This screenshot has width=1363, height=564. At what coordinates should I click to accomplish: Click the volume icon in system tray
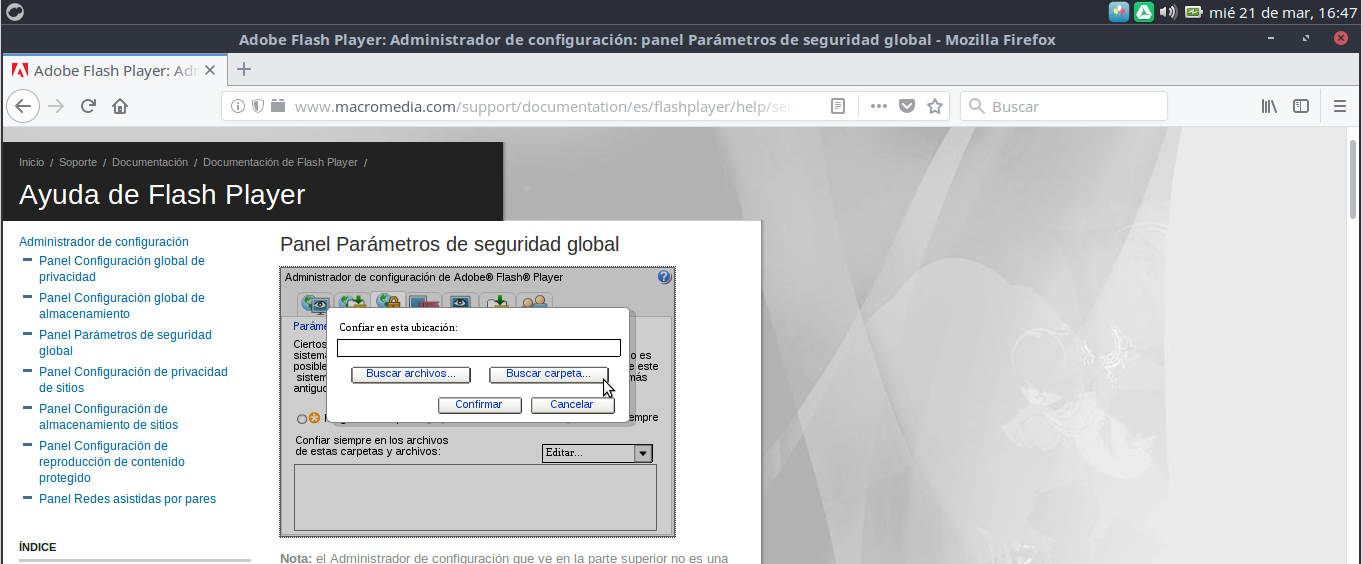pyautogui.click(x=1167, y=12)
